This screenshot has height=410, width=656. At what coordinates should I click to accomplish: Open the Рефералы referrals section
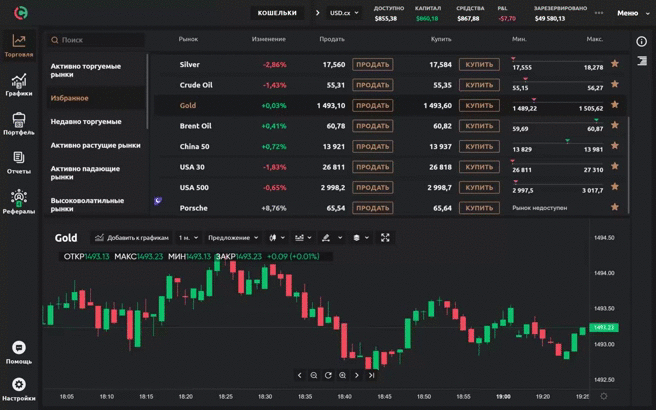pyautogui.click(x=18, y=202)
